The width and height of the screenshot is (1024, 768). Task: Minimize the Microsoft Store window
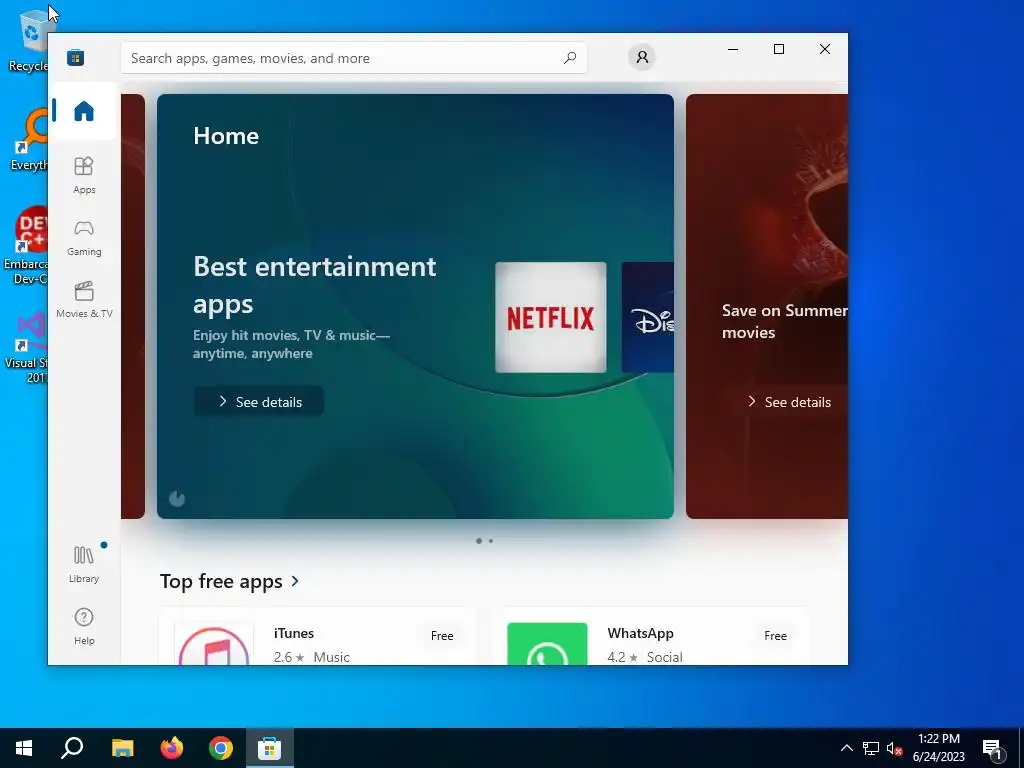(733, 49)
